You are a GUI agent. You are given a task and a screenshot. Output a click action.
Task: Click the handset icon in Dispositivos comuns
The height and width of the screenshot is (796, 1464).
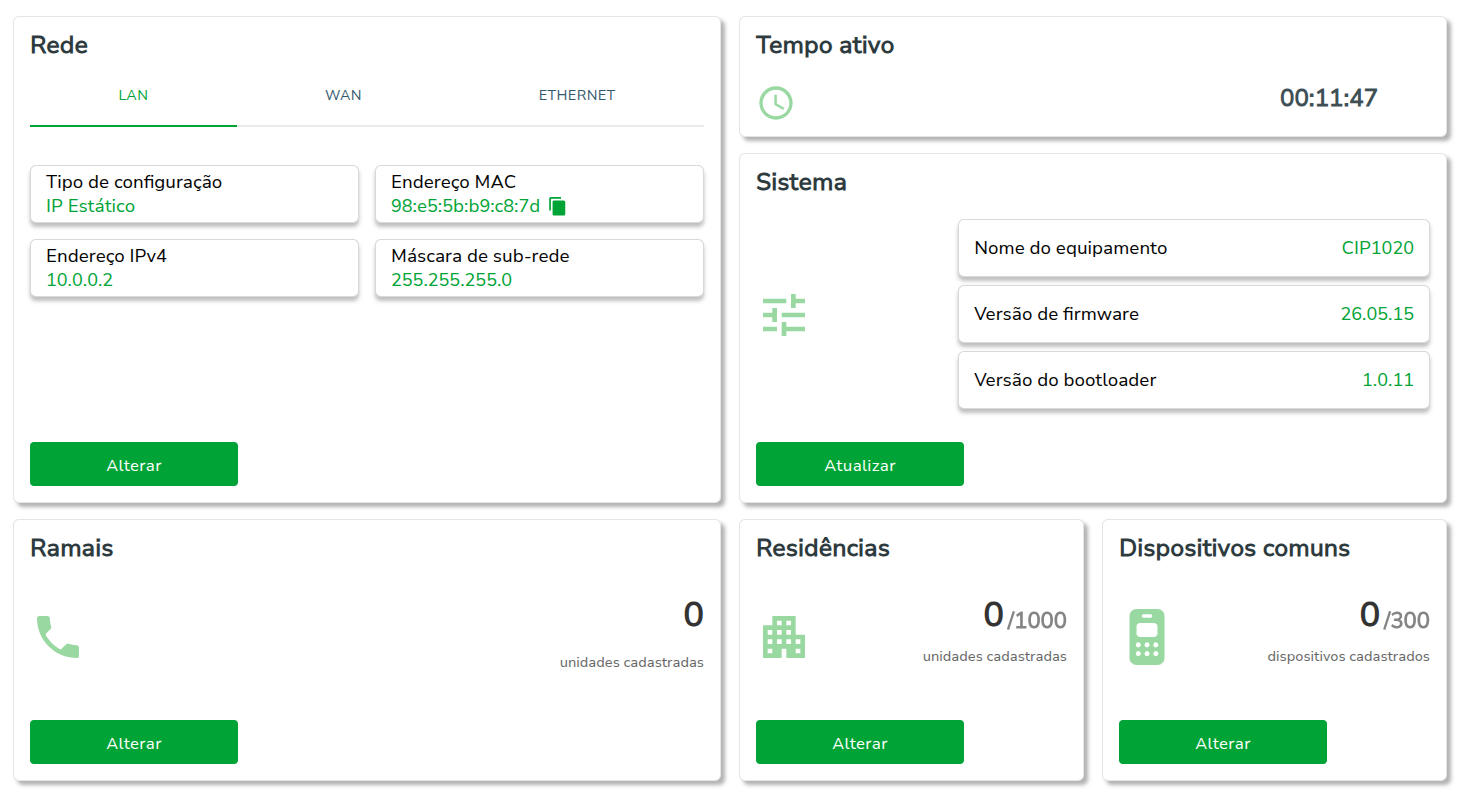[x=1147, y=637]
